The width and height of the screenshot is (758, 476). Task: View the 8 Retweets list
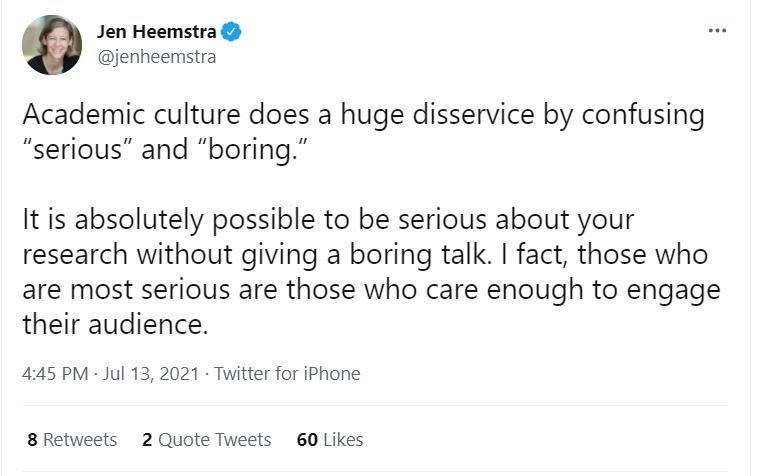point(72,439)
